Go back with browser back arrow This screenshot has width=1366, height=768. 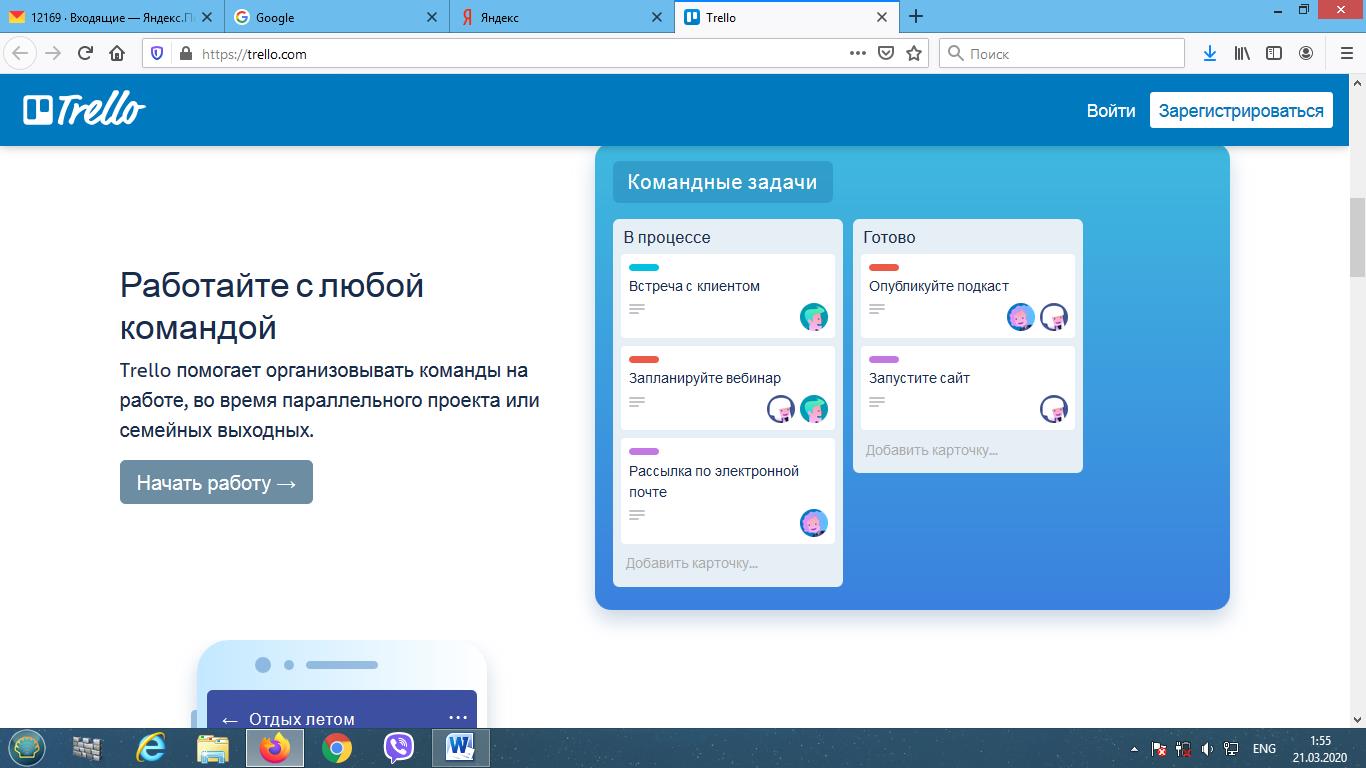19,54
